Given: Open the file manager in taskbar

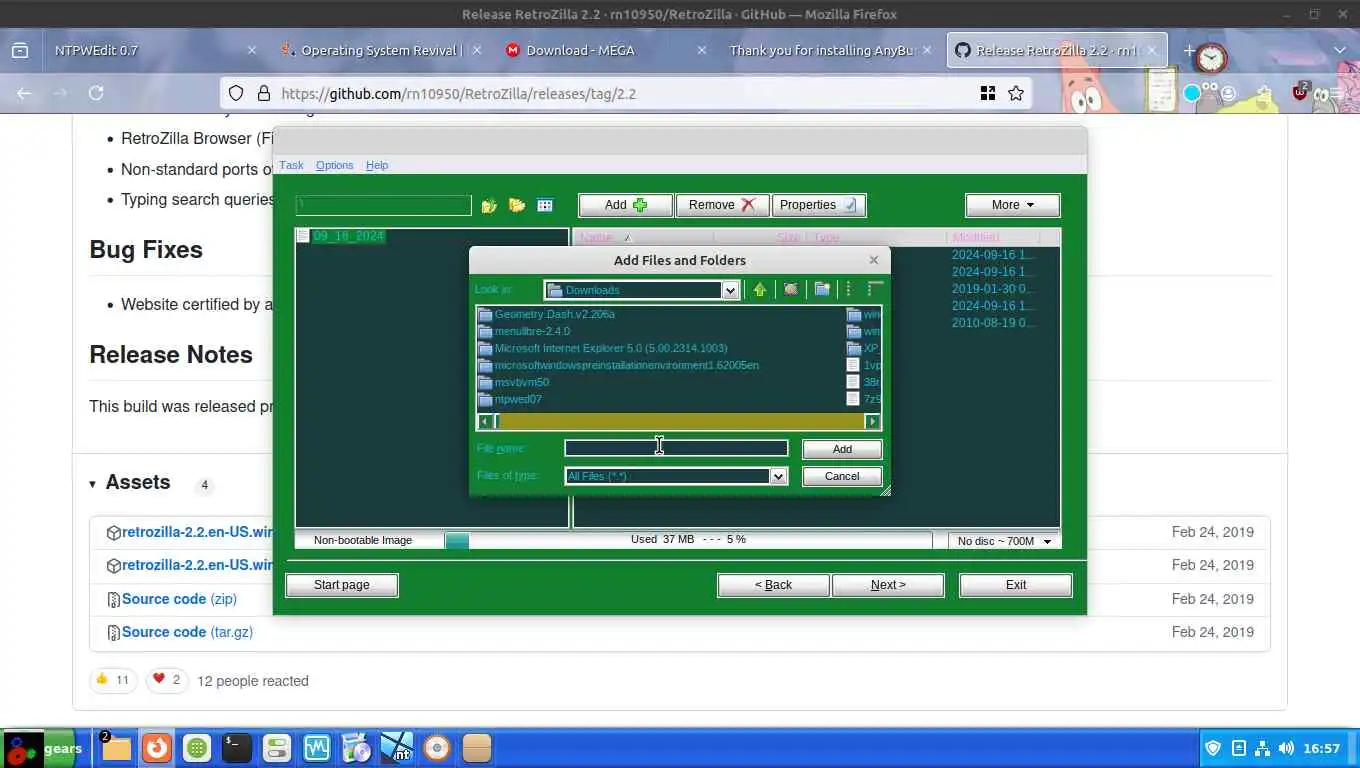Looking at the screenshot, I should [x=116, y=748].
